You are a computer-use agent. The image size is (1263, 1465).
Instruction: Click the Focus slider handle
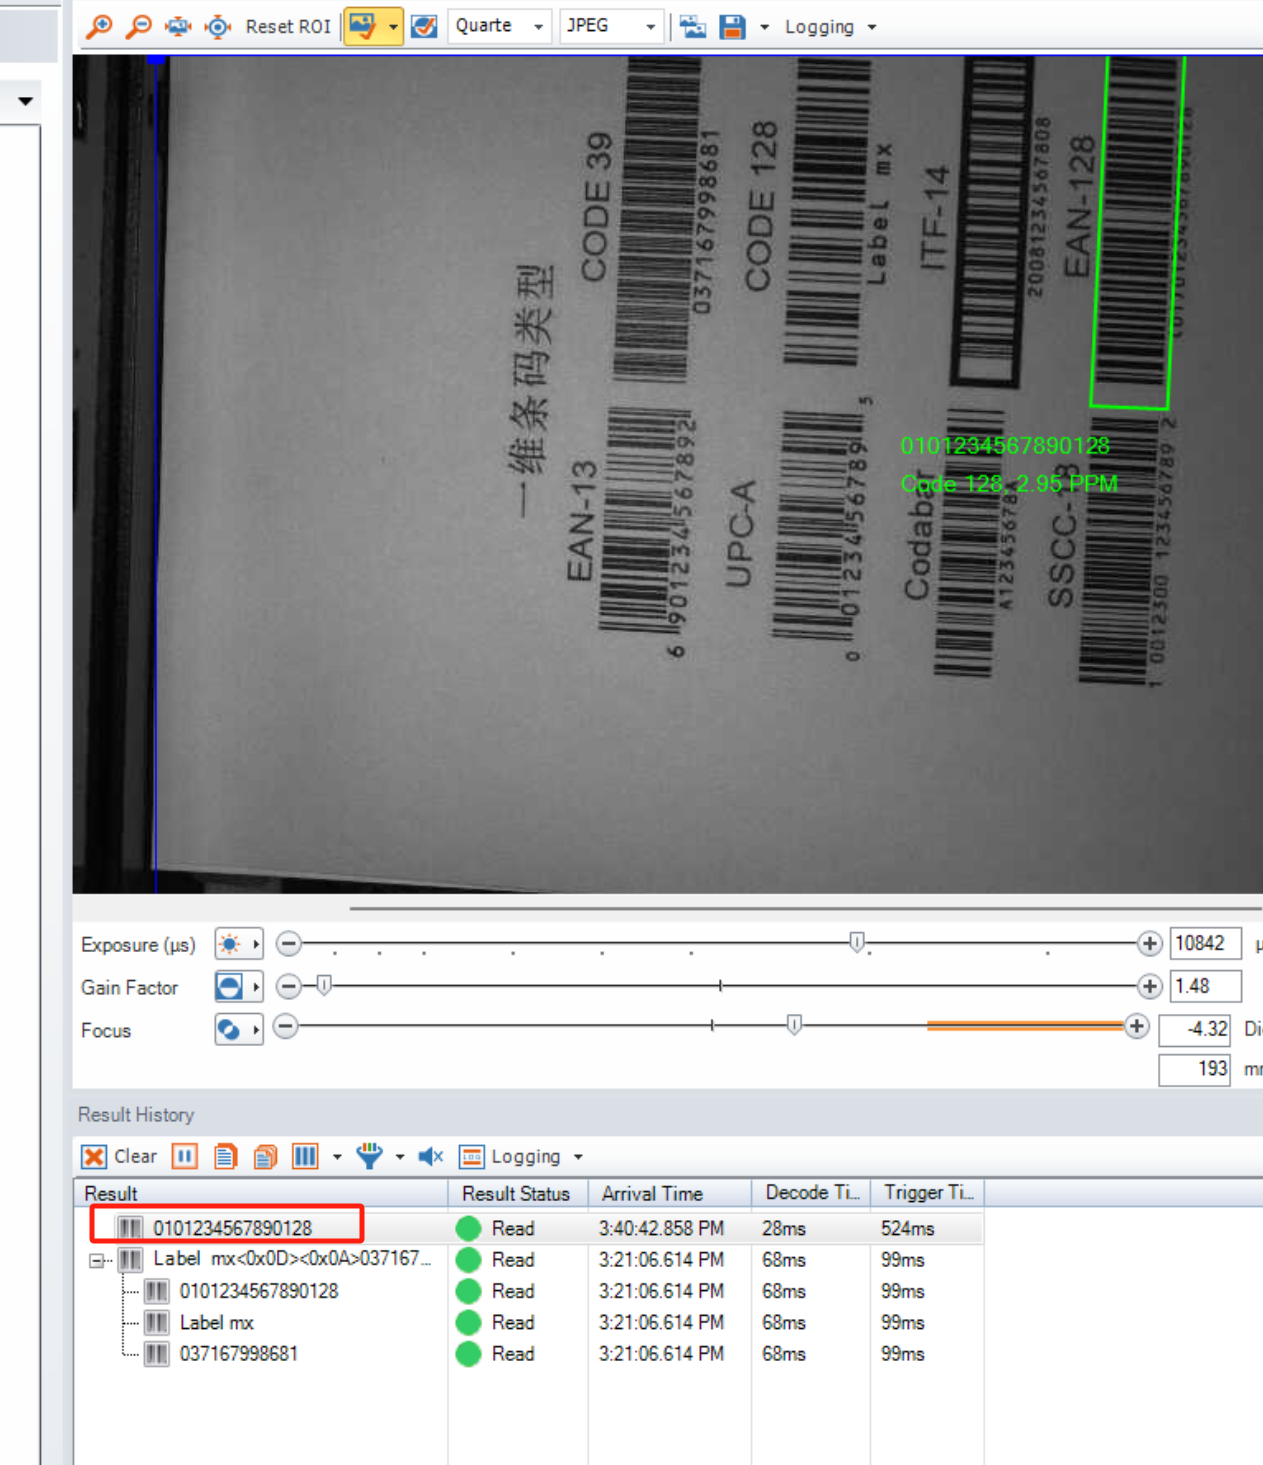point(794,1025)
